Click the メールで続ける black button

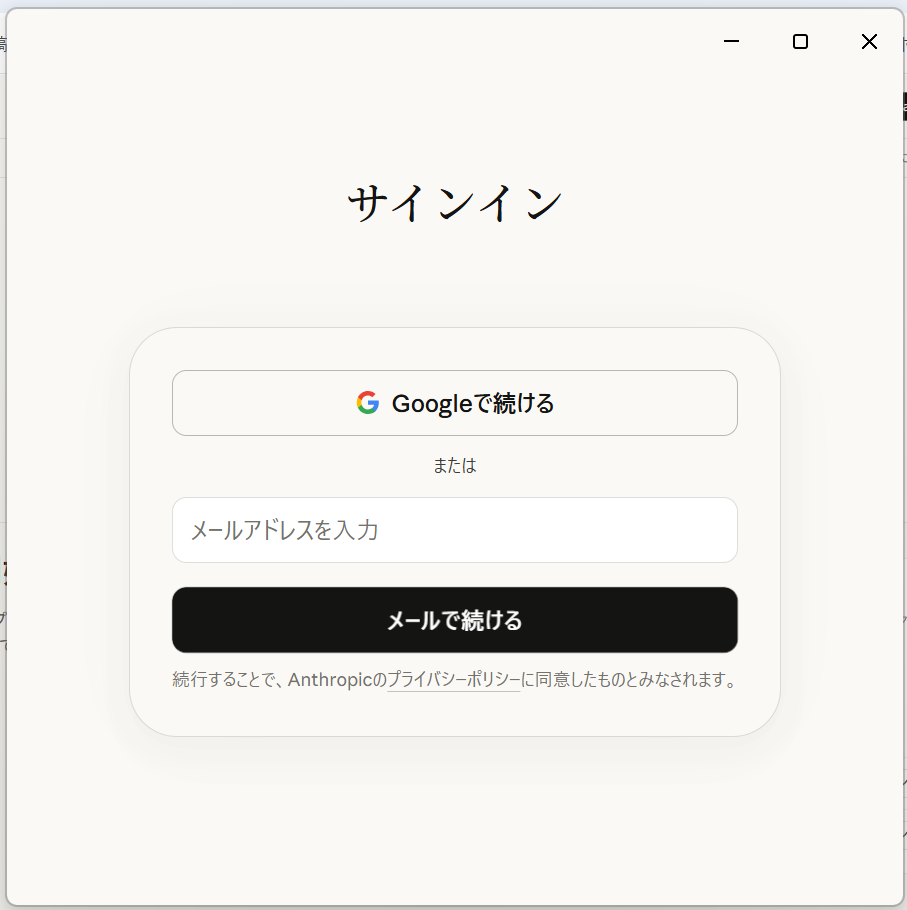(454, 620)
